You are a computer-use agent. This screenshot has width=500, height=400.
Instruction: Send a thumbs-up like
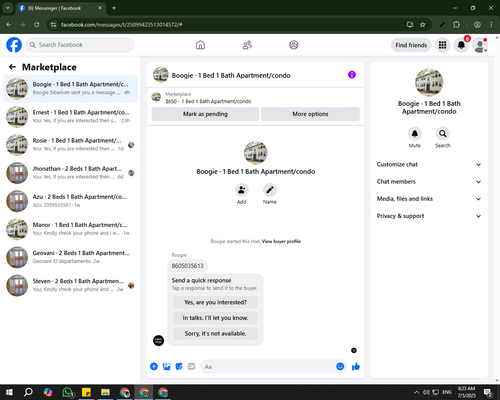[x=356, y=367]
